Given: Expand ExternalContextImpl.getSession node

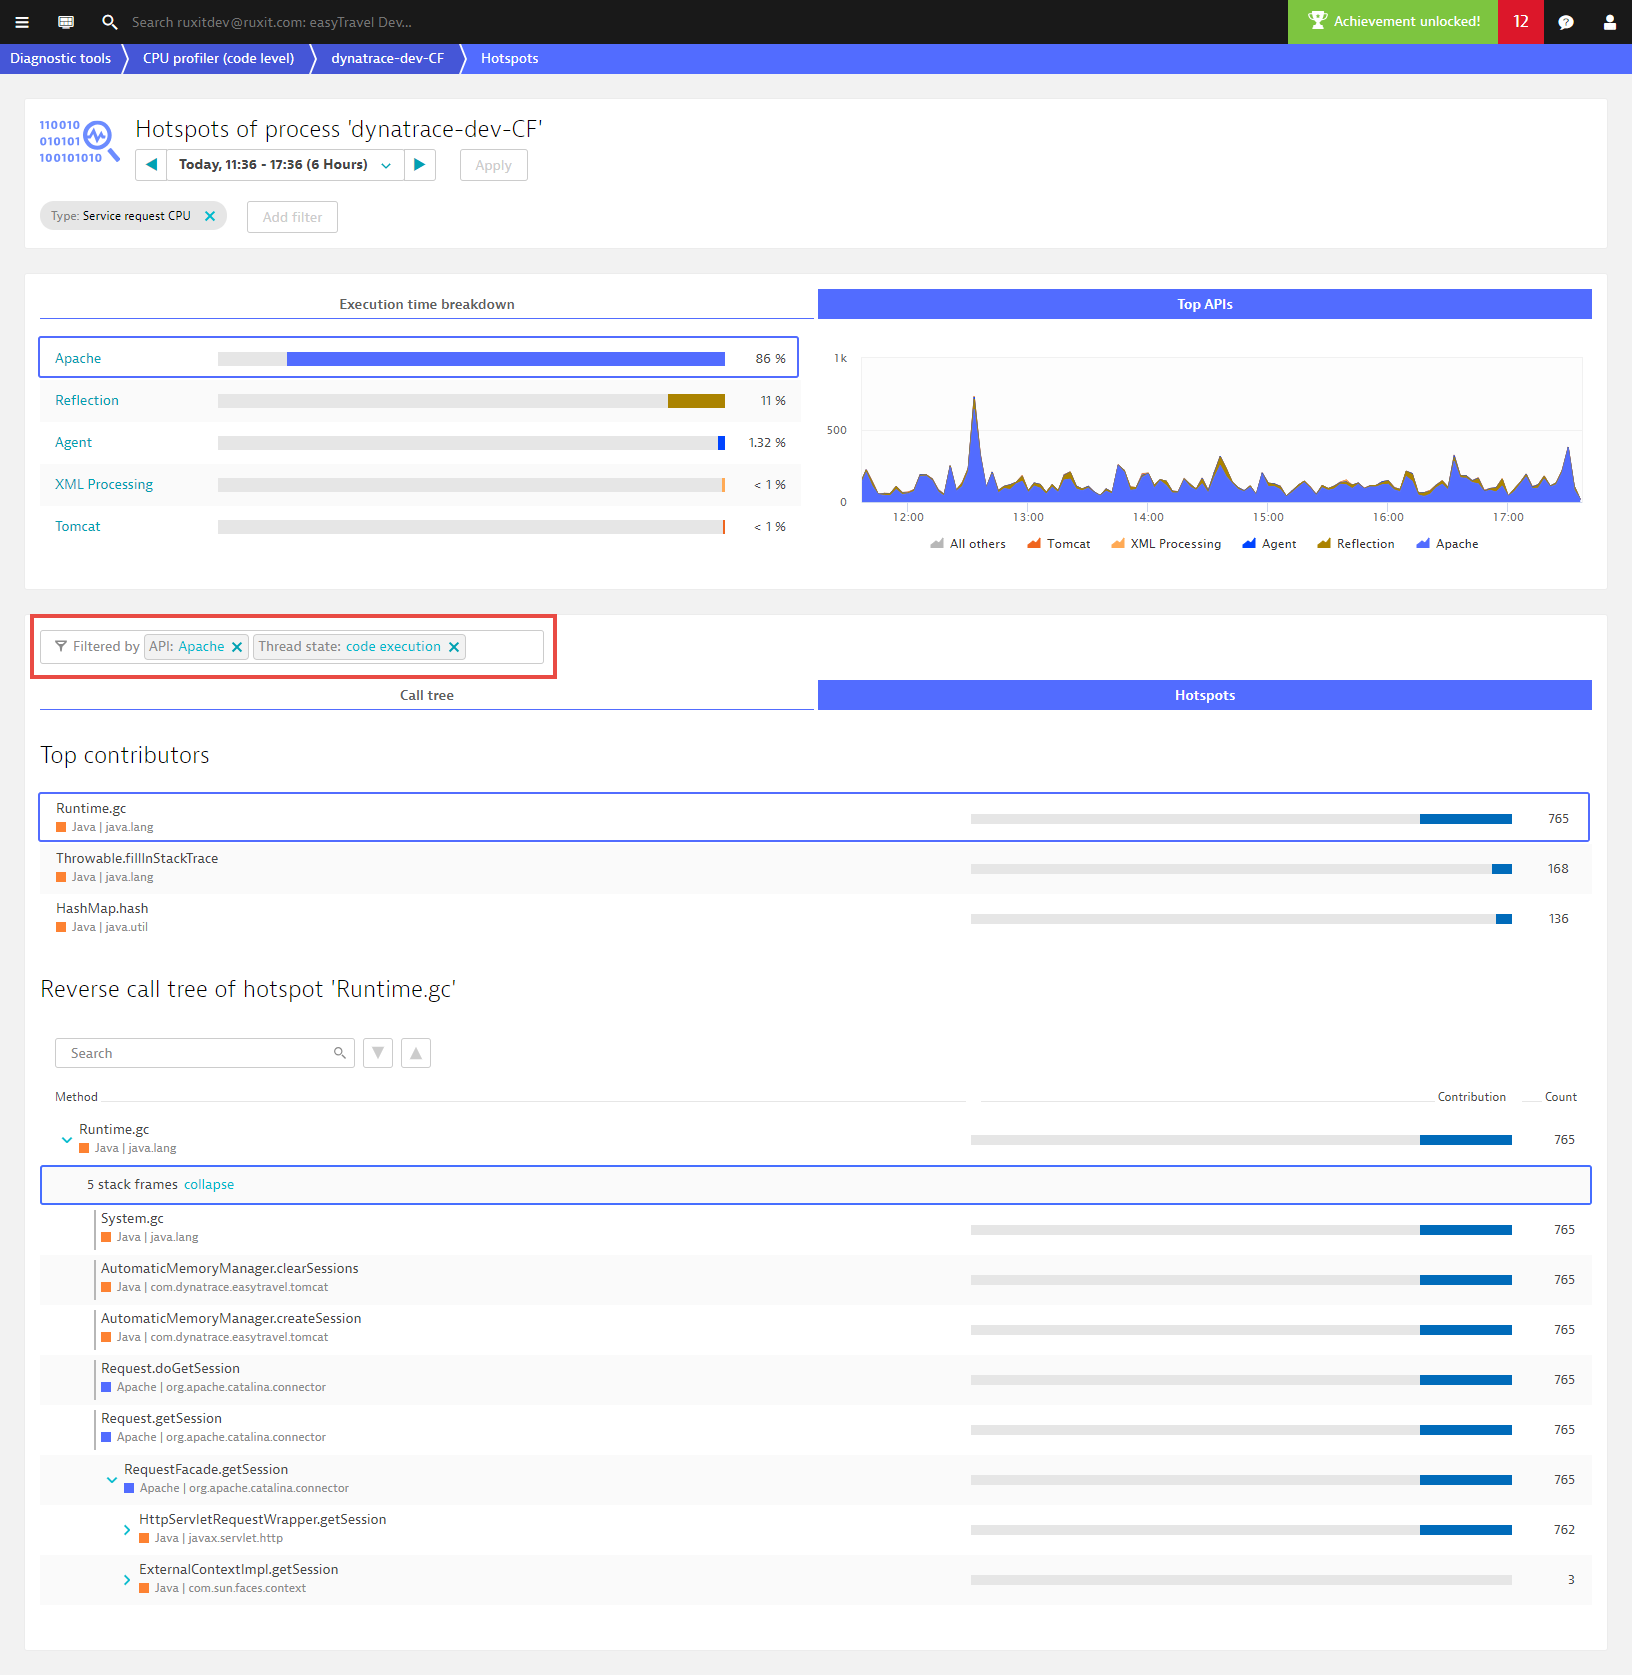Looking at the screenshot, I should click(x=127, y=1579).
